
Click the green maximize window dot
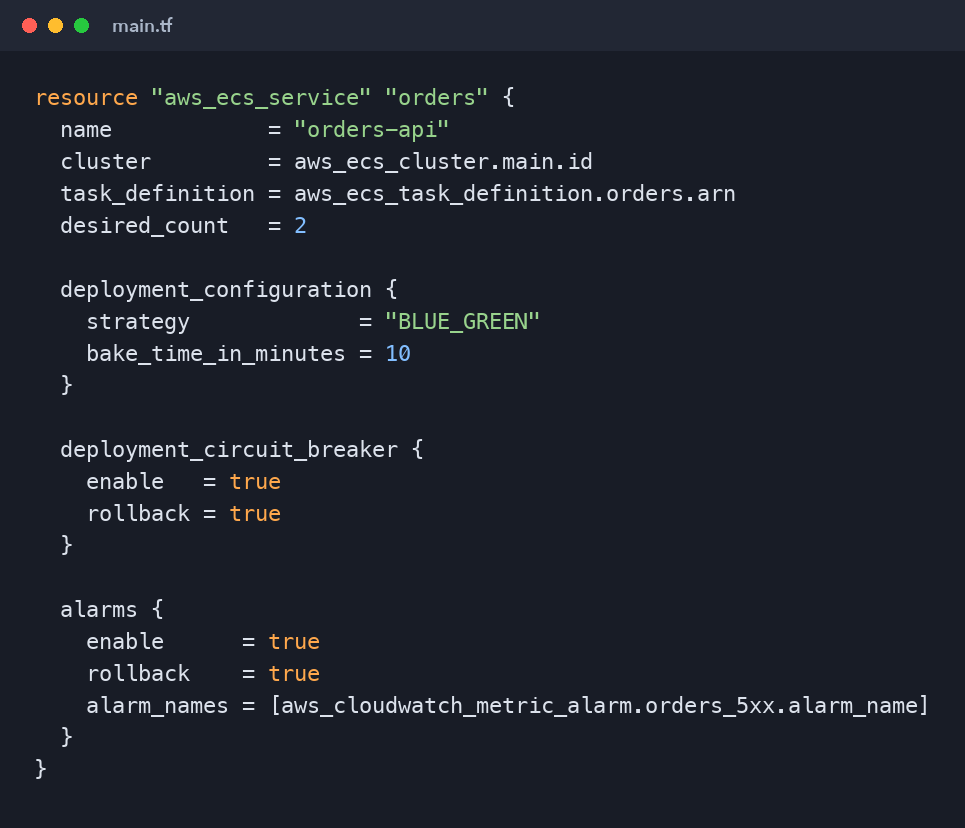tap(81, 26)
